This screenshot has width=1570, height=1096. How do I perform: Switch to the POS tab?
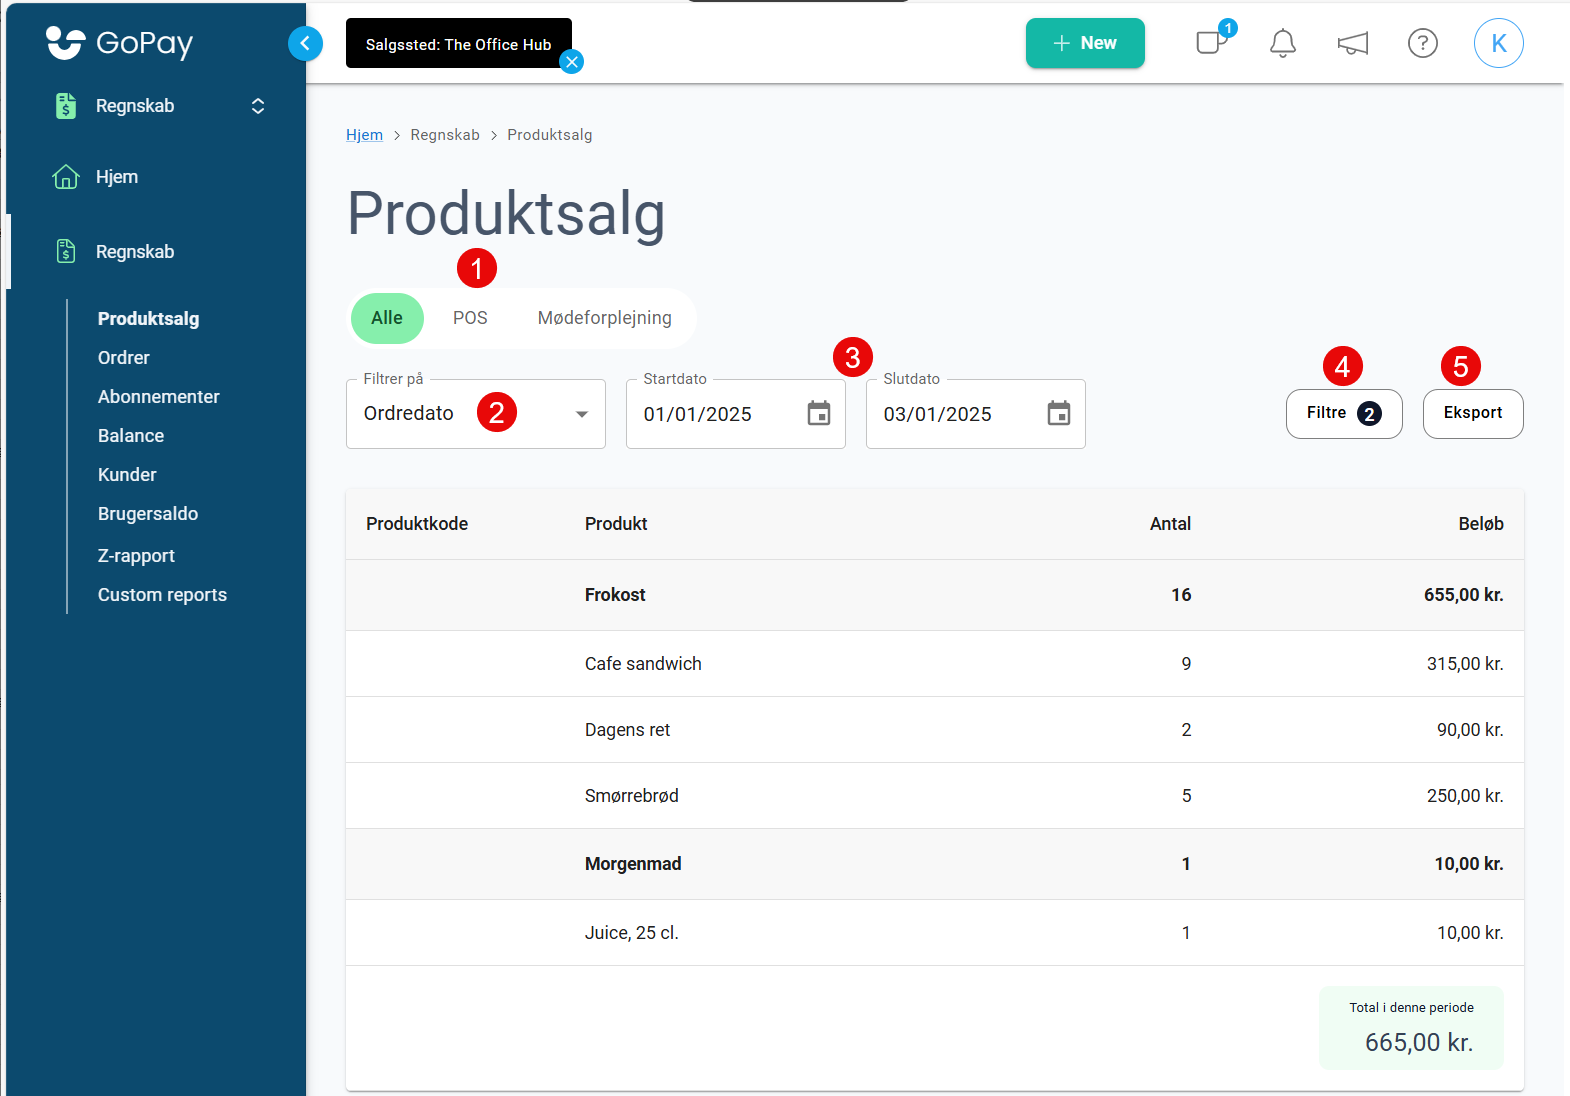(470, 318)
